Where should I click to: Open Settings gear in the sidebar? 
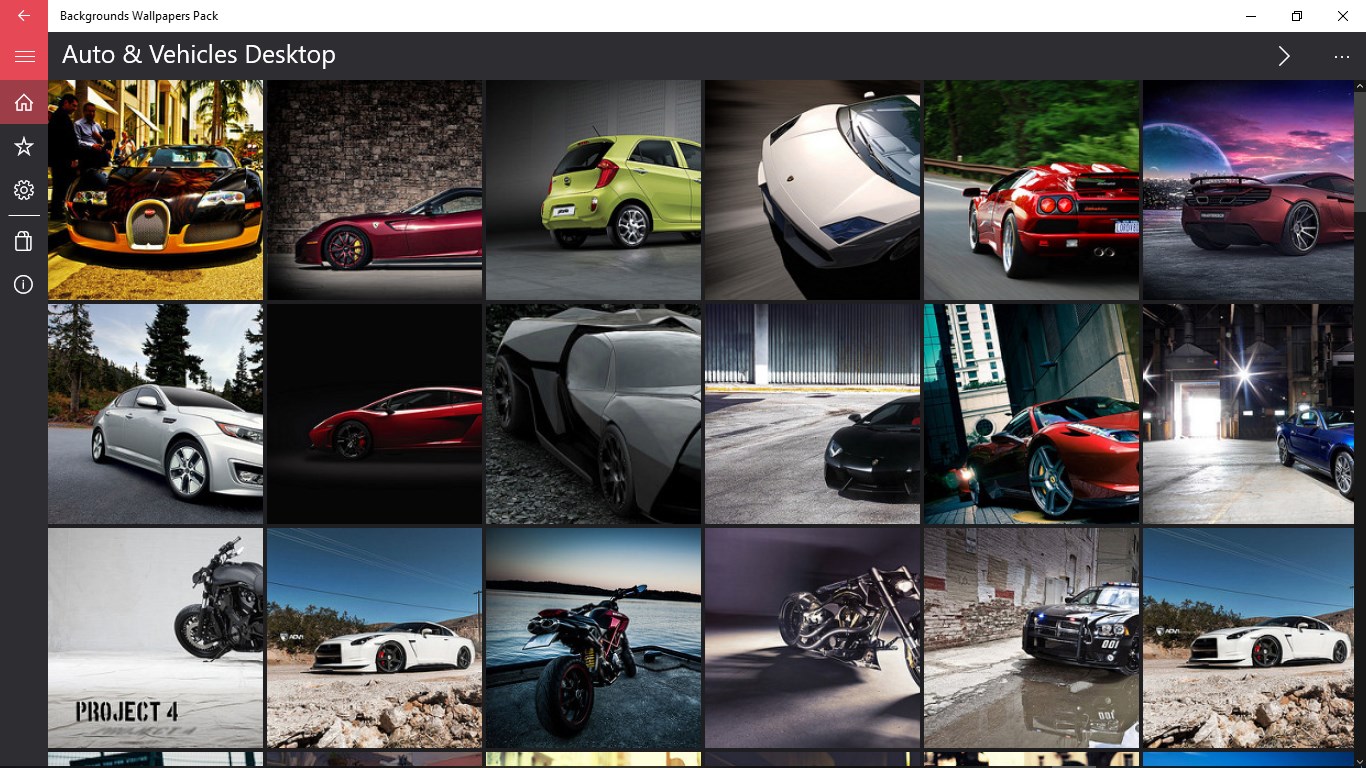pos(24,190)
